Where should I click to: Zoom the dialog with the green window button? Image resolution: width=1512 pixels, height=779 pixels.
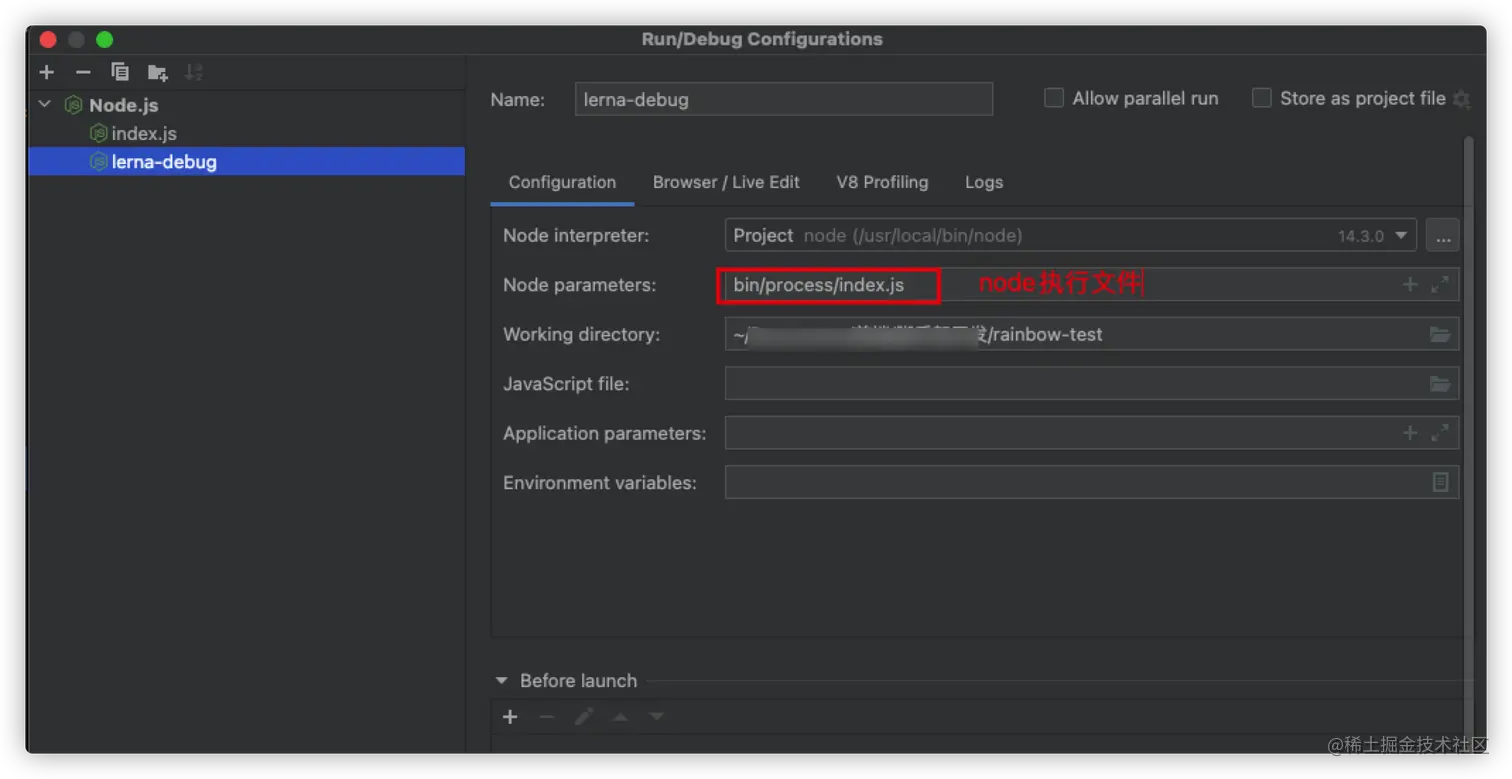point(104,40)
